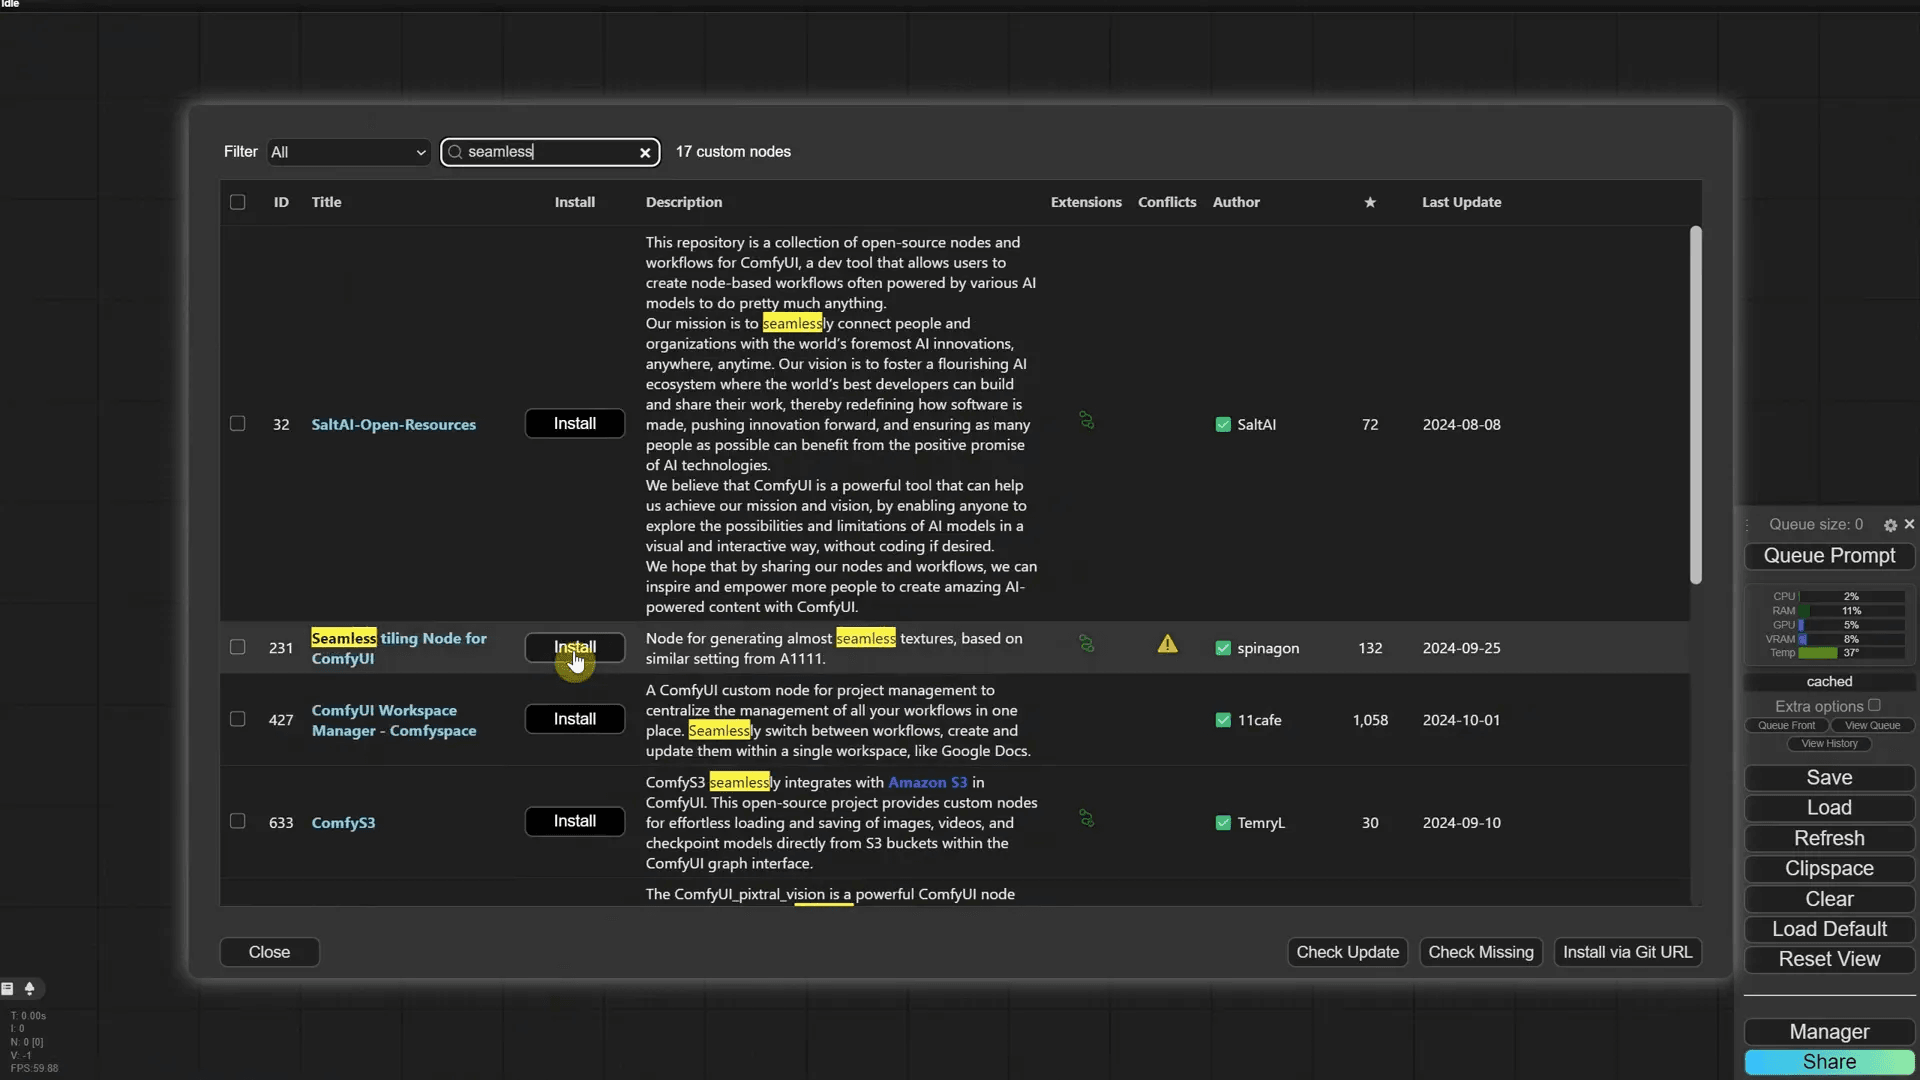1920x1080 pixels.
Task: Click the bottom-left pin icon
Action: coord(30,989)
